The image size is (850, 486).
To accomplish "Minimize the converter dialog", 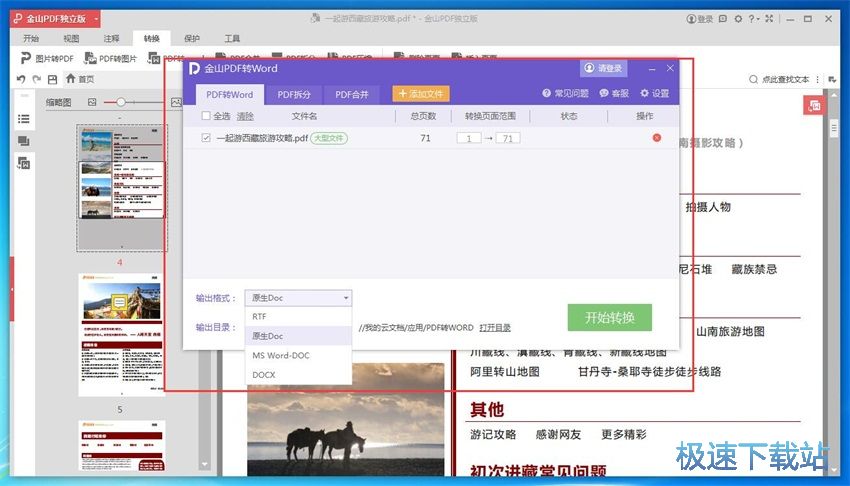I will [652, 69].
